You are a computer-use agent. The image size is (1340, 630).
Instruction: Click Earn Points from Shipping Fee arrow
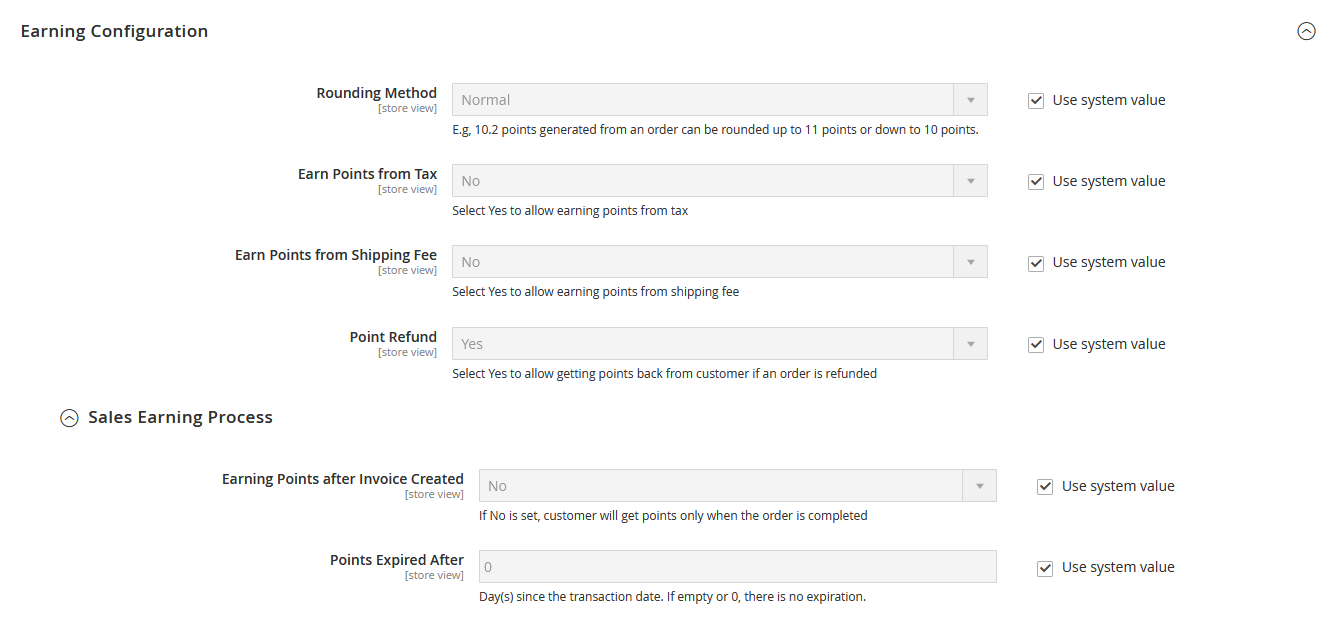(970, 262)
